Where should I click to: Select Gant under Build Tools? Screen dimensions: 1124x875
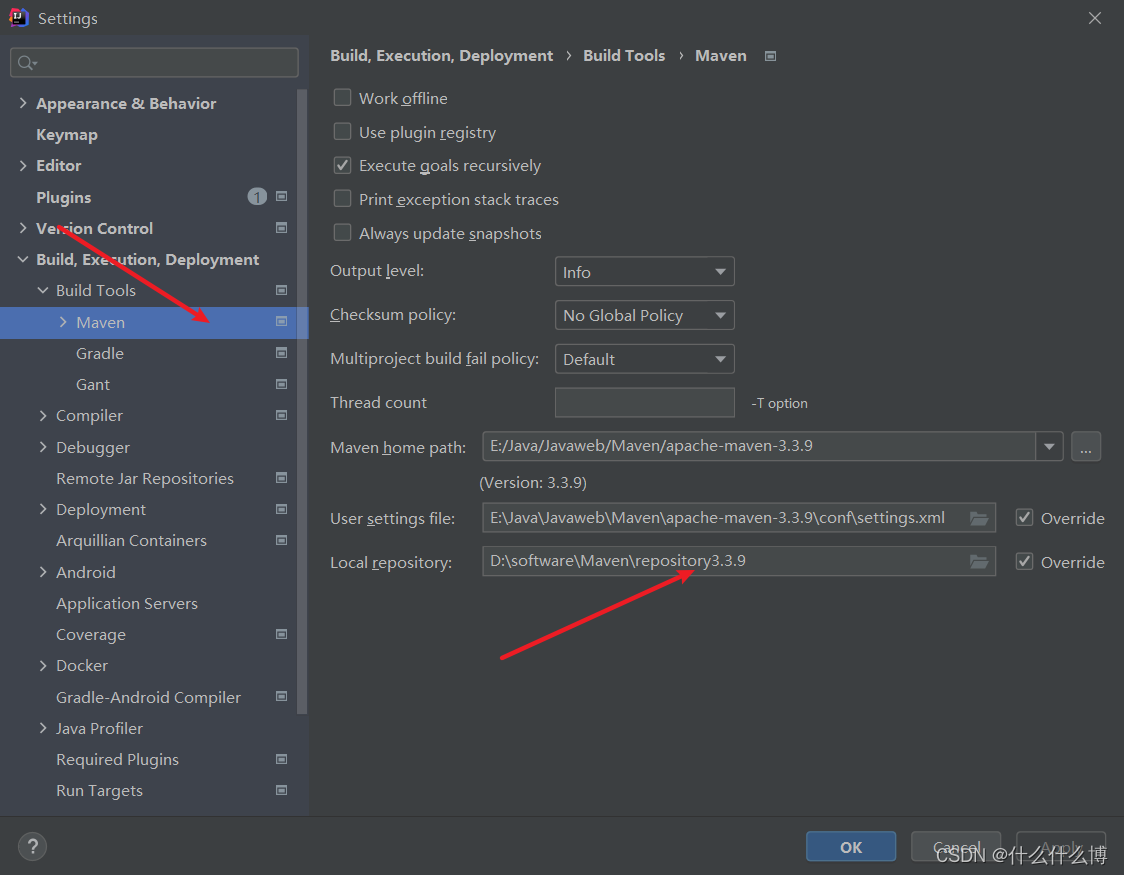[x=93, y=384]
